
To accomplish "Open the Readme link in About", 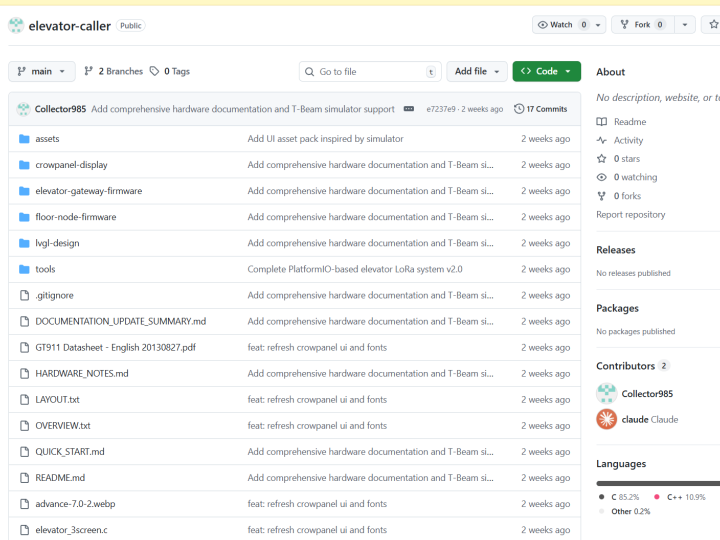I will [630, 122].
